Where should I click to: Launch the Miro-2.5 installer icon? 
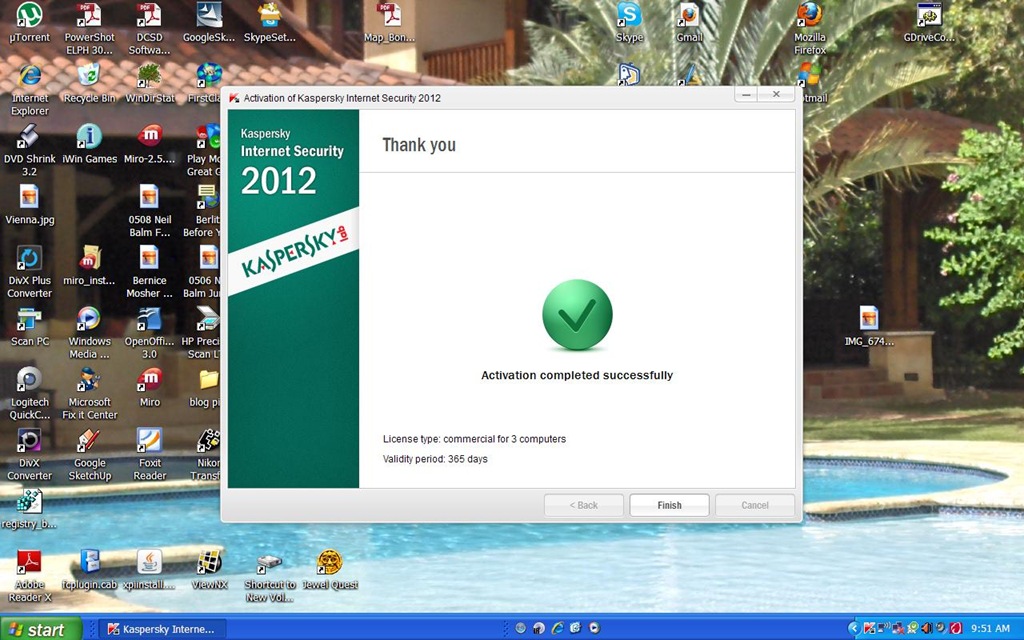[x=150, y=144]
